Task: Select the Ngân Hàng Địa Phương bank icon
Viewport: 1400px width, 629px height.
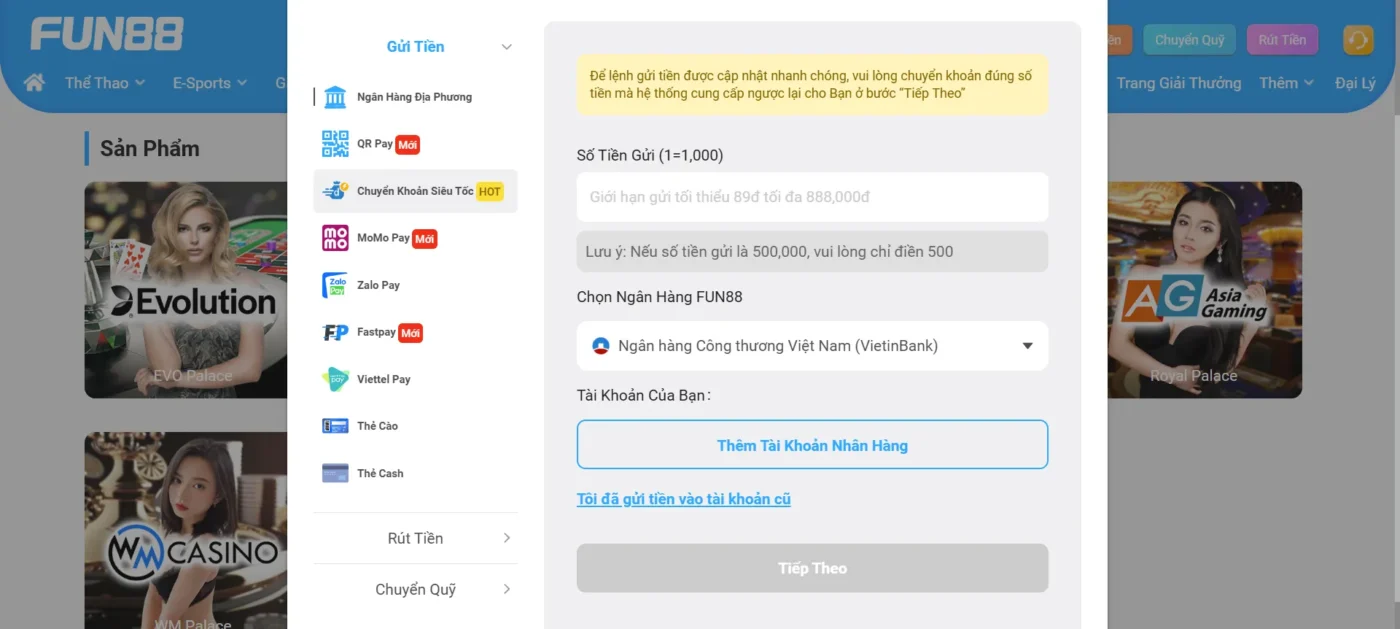Action: pyautogui.click(x=335, y=97)
